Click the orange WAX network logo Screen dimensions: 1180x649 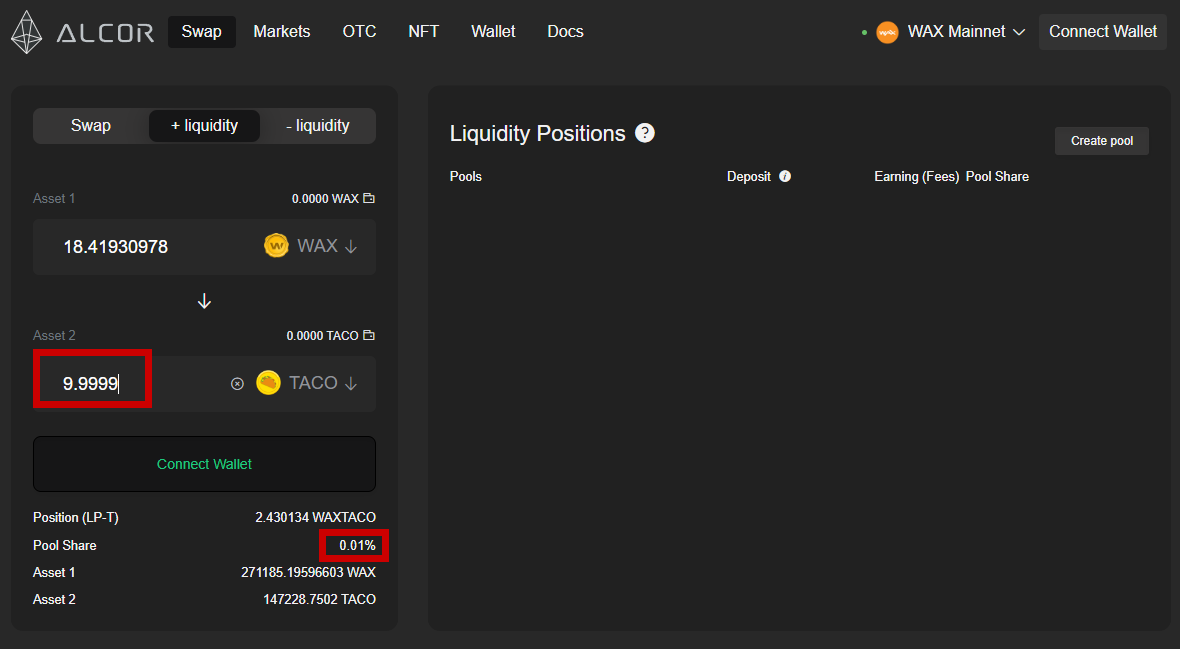887,32
